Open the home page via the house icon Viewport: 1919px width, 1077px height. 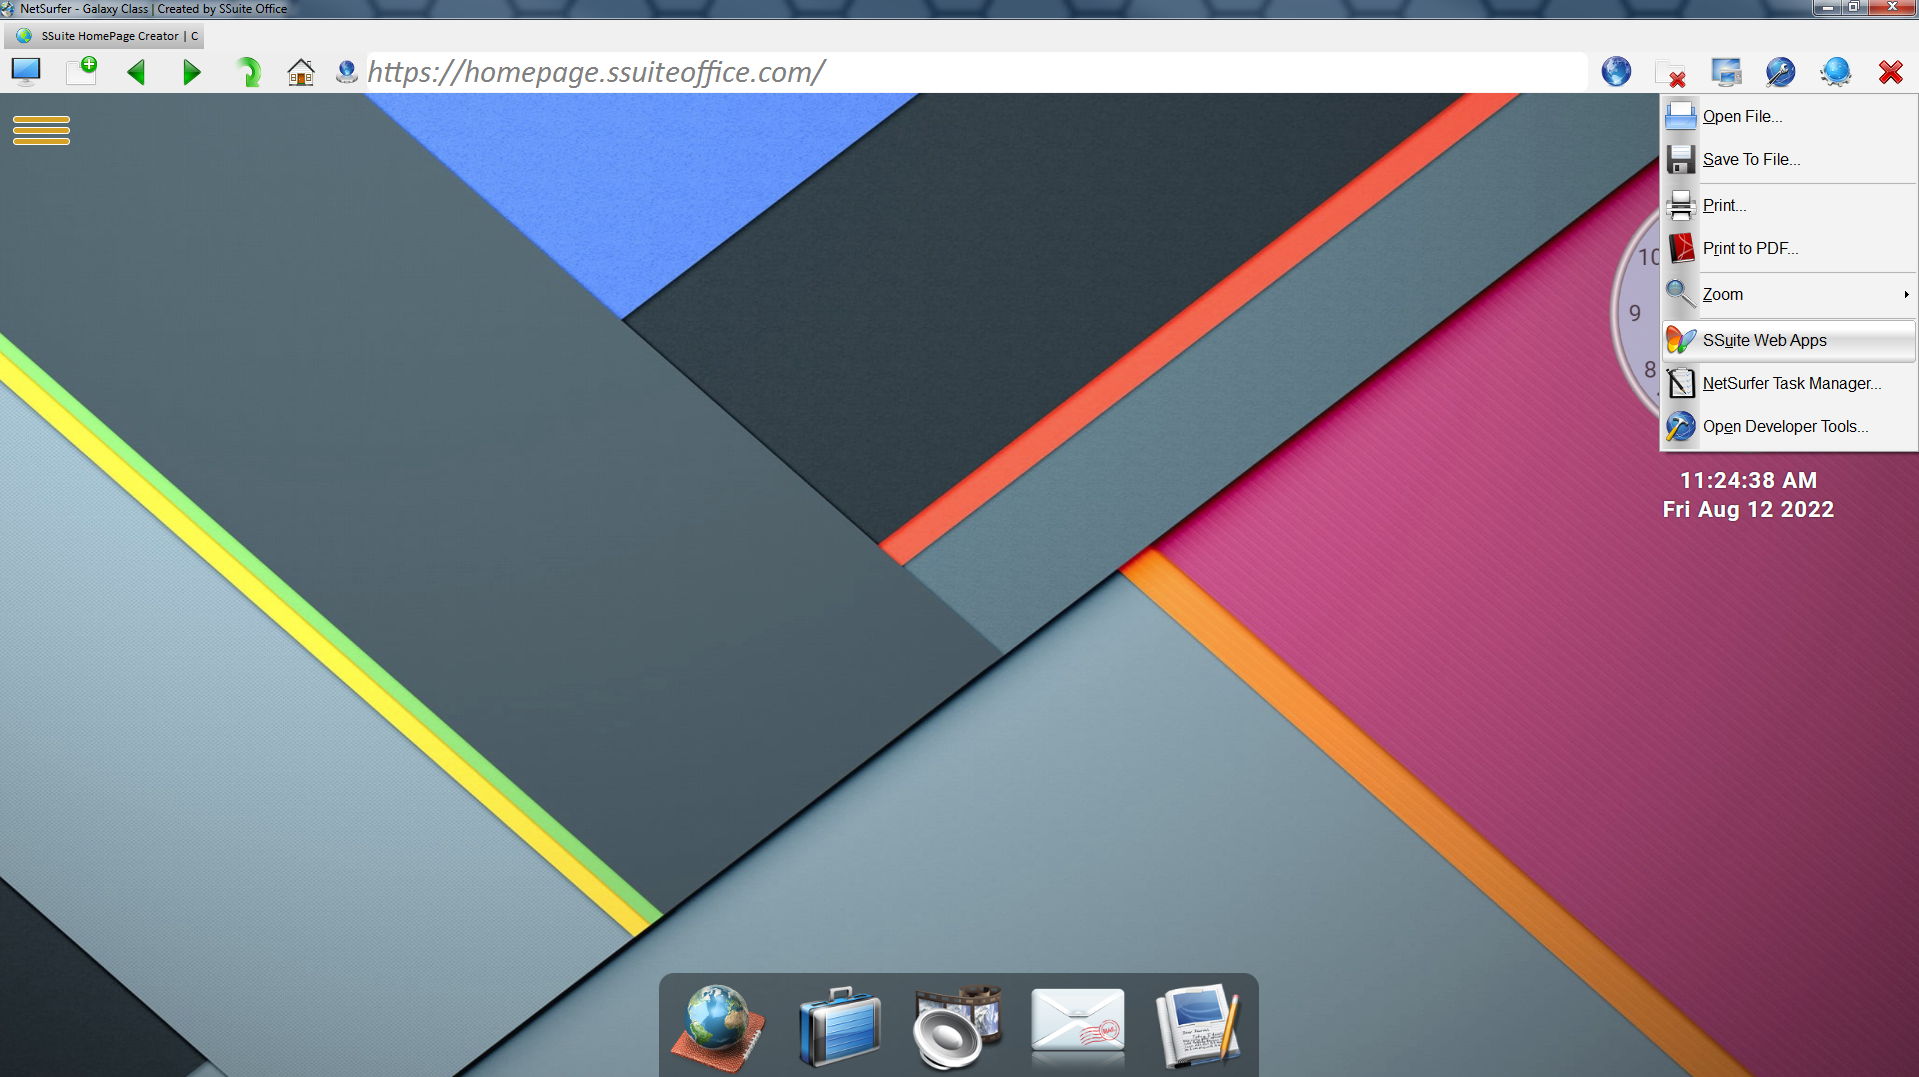(x=301, y=71)
